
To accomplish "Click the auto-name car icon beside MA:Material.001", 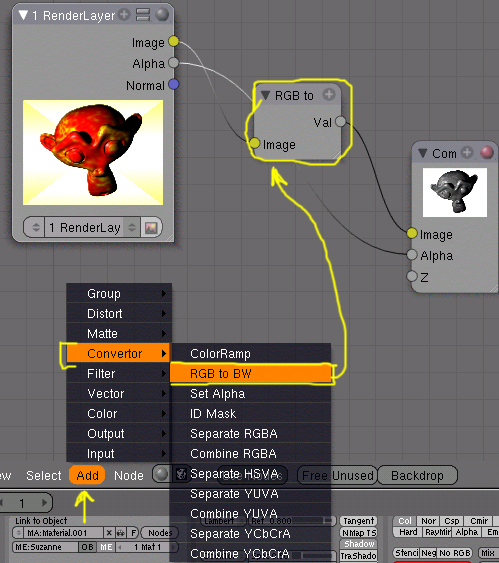I will click(x=121, y=533).
